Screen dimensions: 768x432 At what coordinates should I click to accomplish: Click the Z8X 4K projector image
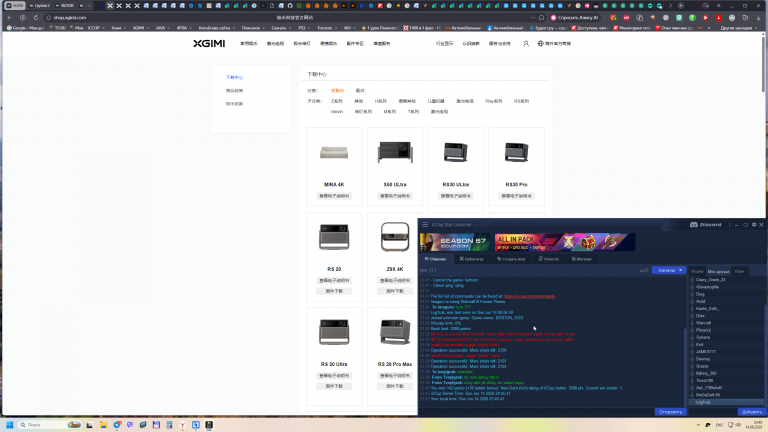(x=395, y=237)
